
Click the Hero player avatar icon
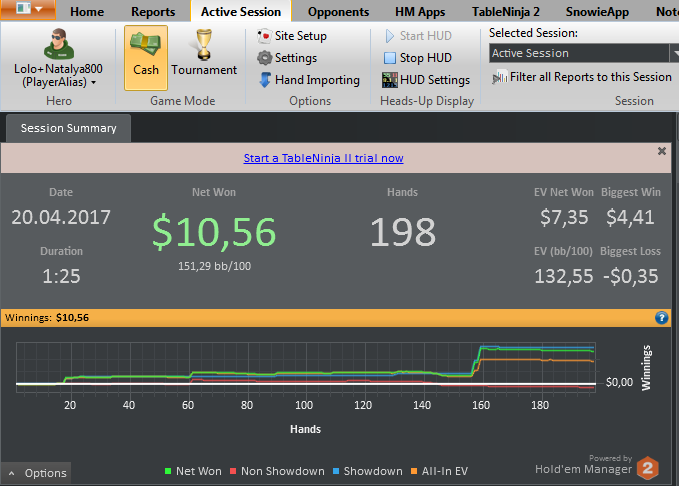pos(59,44)
